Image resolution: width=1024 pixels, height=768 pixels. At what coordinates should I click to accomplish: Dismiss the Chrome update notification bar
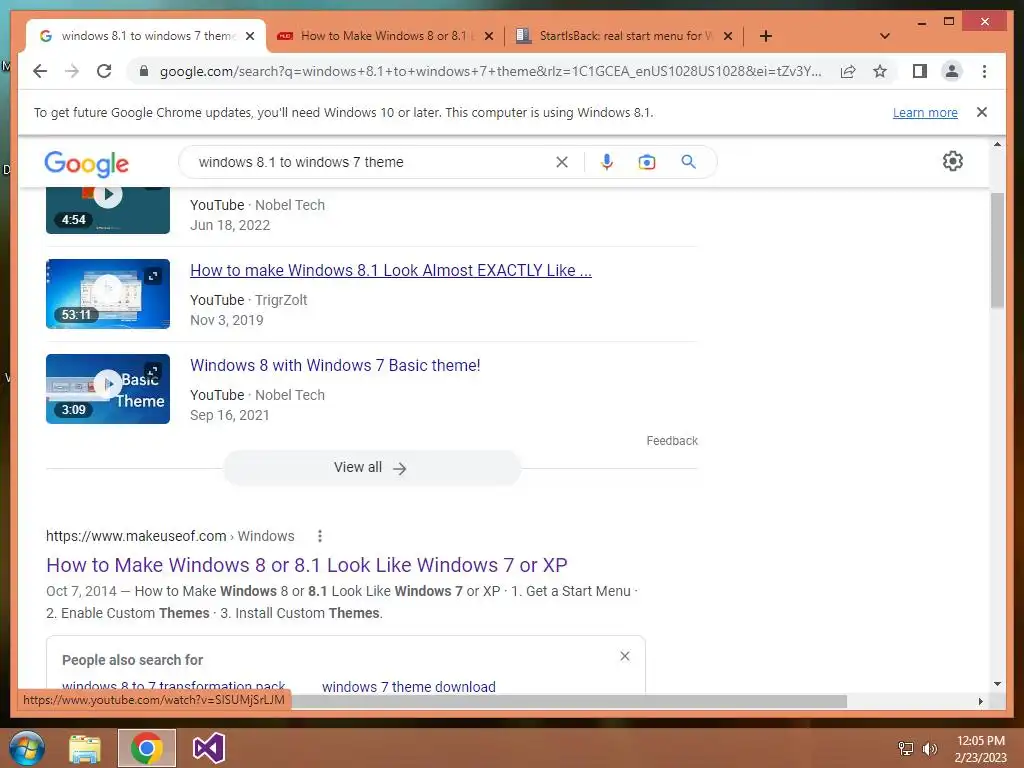tap(982, 112)
